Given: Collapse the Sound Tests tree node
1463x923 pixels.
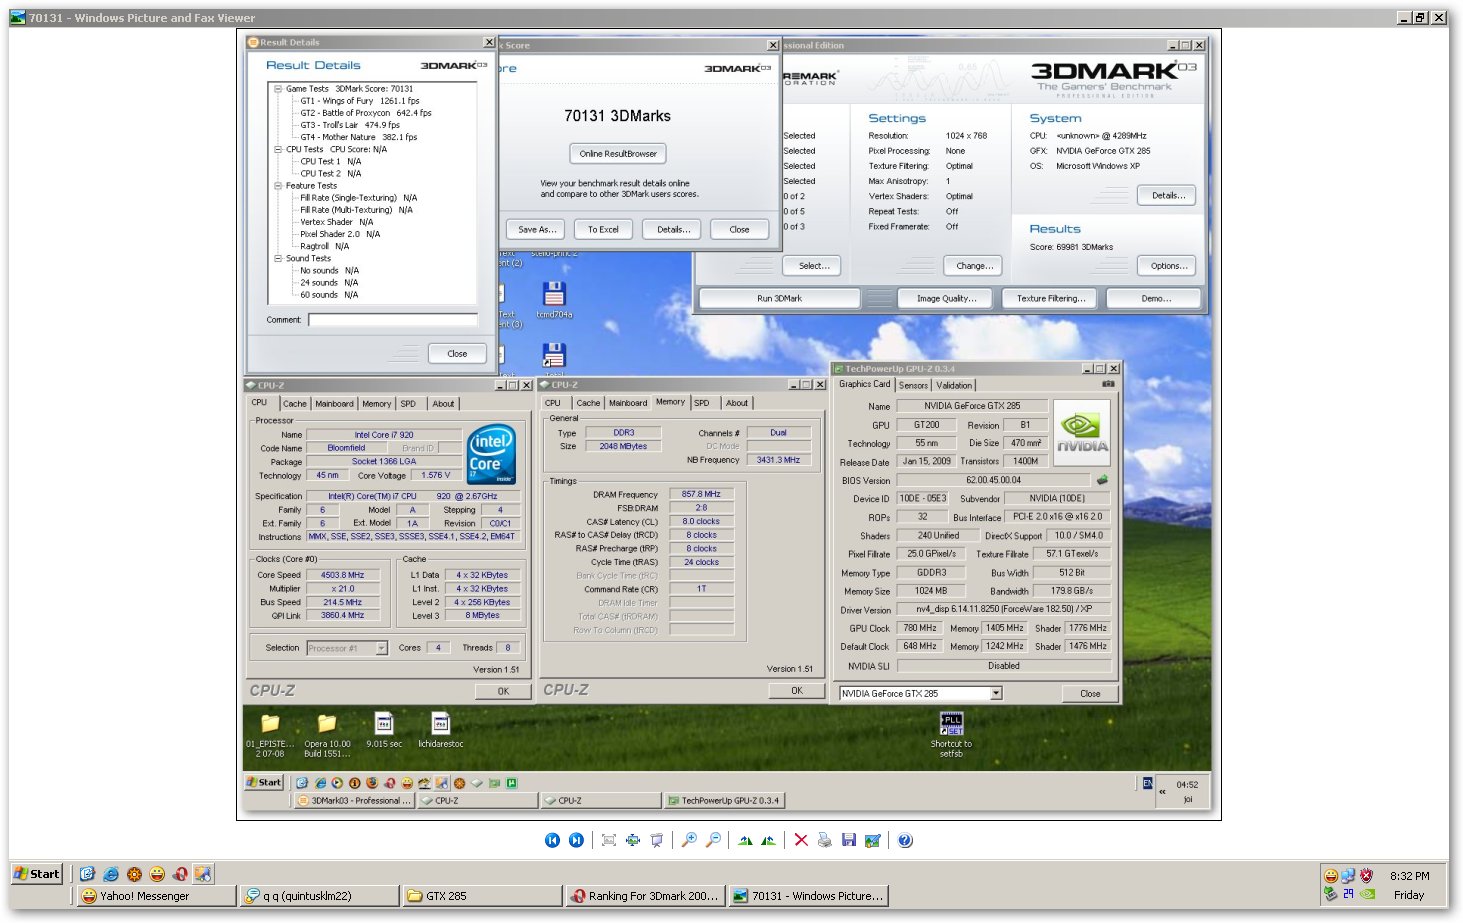Looking at the screenshot, I should (278, 258).
